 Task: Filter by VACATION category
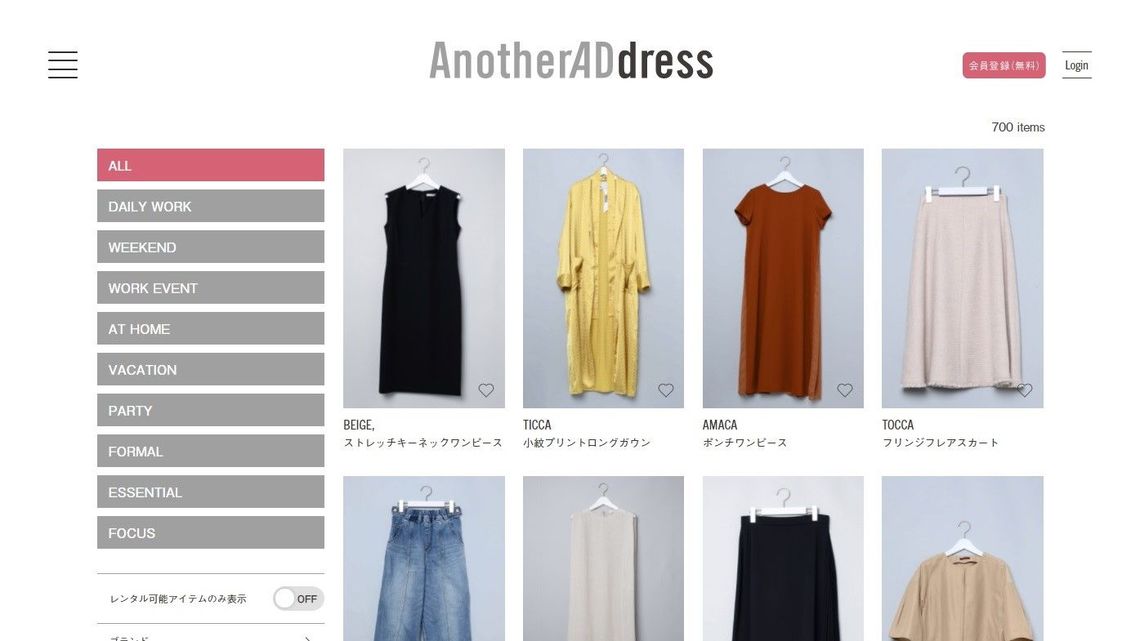point(211,369)
